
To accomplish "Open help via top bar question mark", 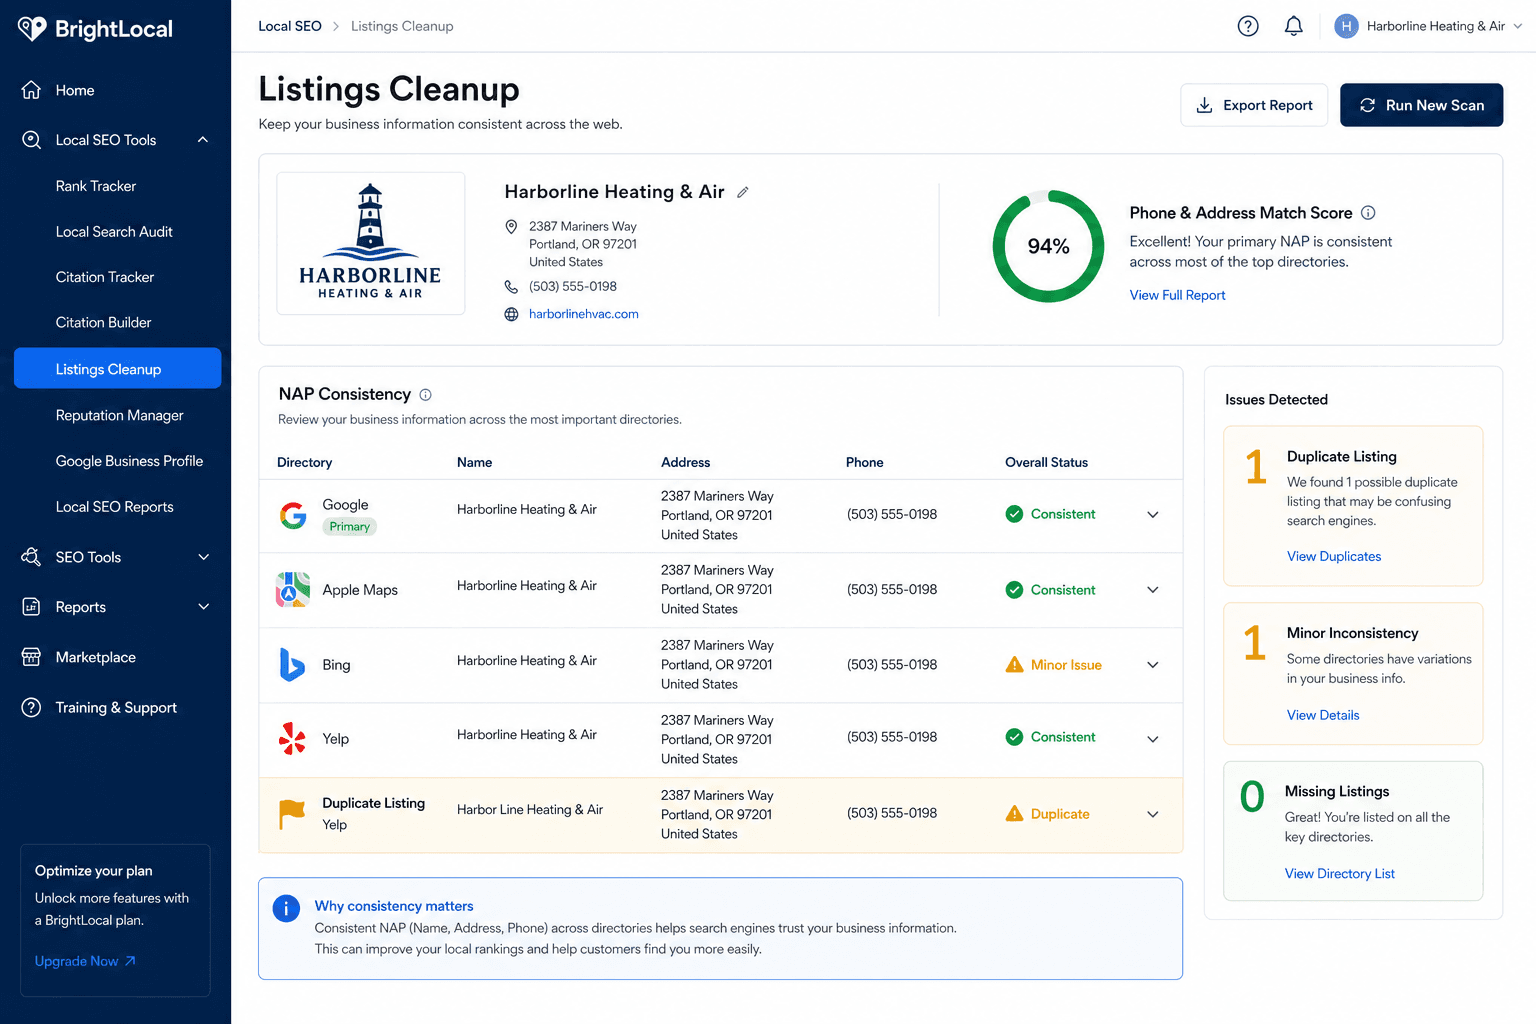I will click(x=1248, y=26).
